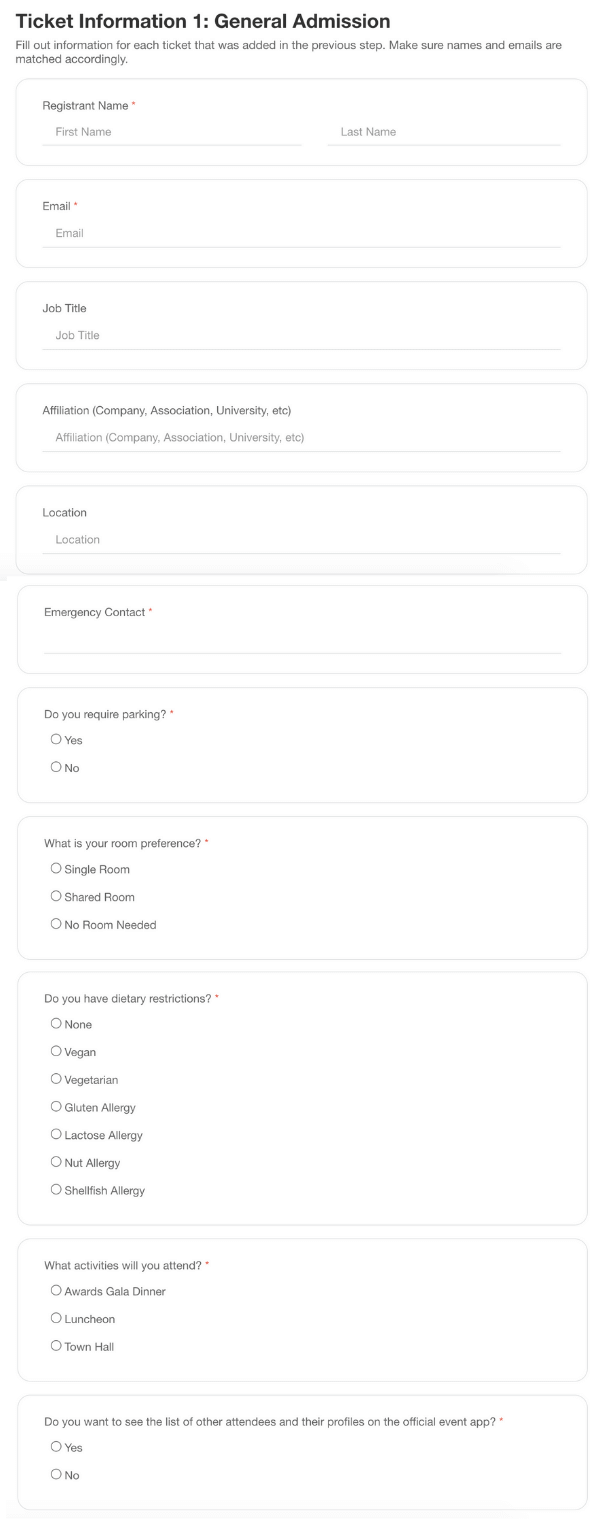Select Awards Gala Dinner activity
The image size is (600, 1534).
coord(56,1291)
